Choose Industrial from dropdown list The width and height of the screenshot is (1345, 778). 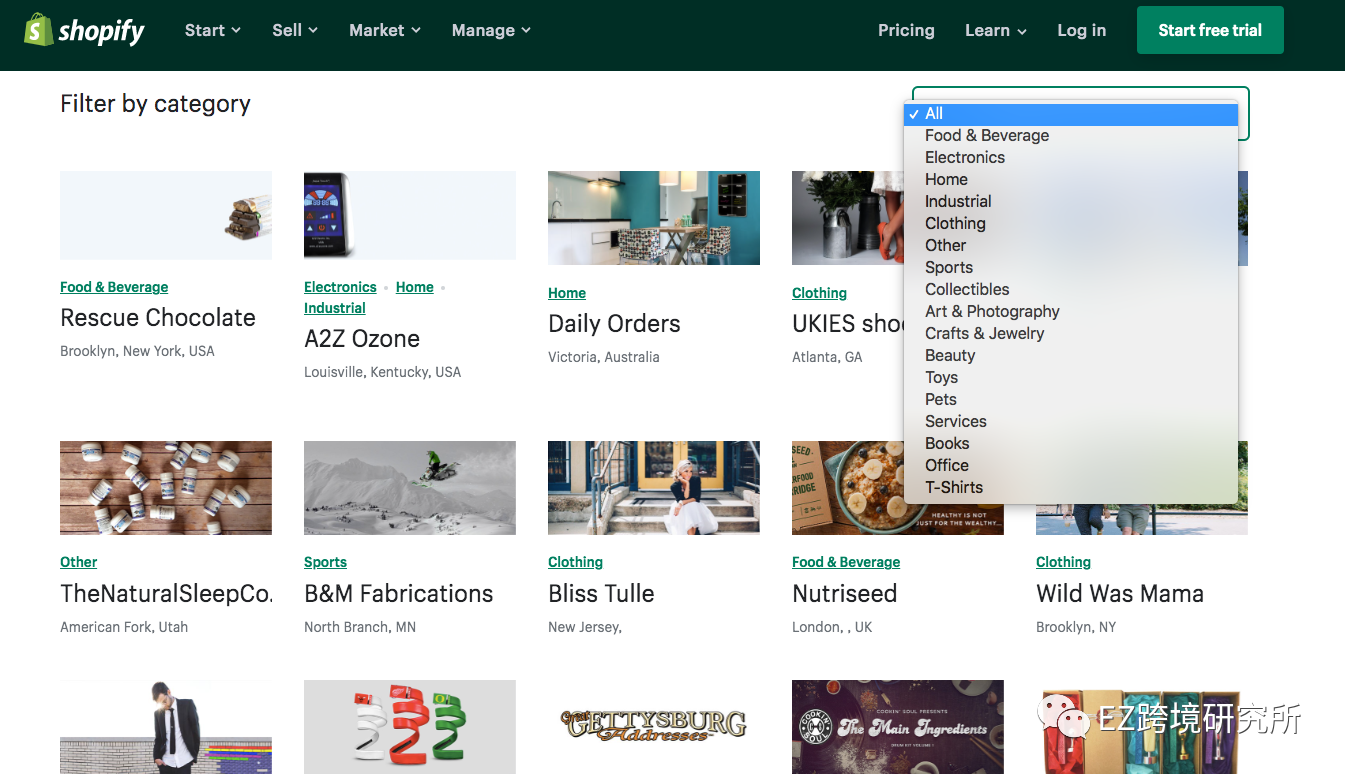[1071, 201]
